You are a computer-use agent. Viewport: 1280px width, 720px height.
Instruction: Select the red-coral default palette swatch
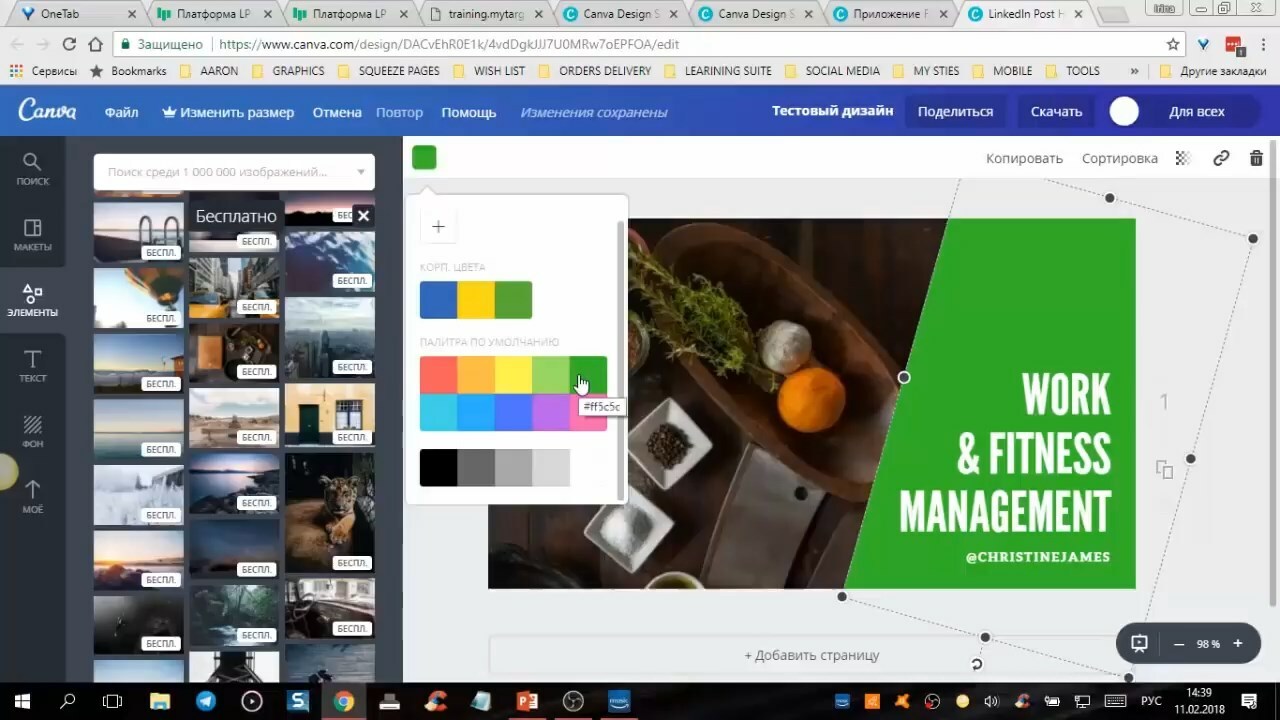click(438, 375)
